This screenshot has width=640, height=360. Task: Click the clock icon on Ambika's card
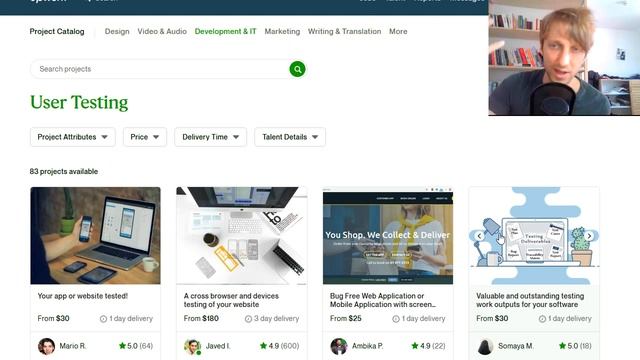[x=396, y=319]
